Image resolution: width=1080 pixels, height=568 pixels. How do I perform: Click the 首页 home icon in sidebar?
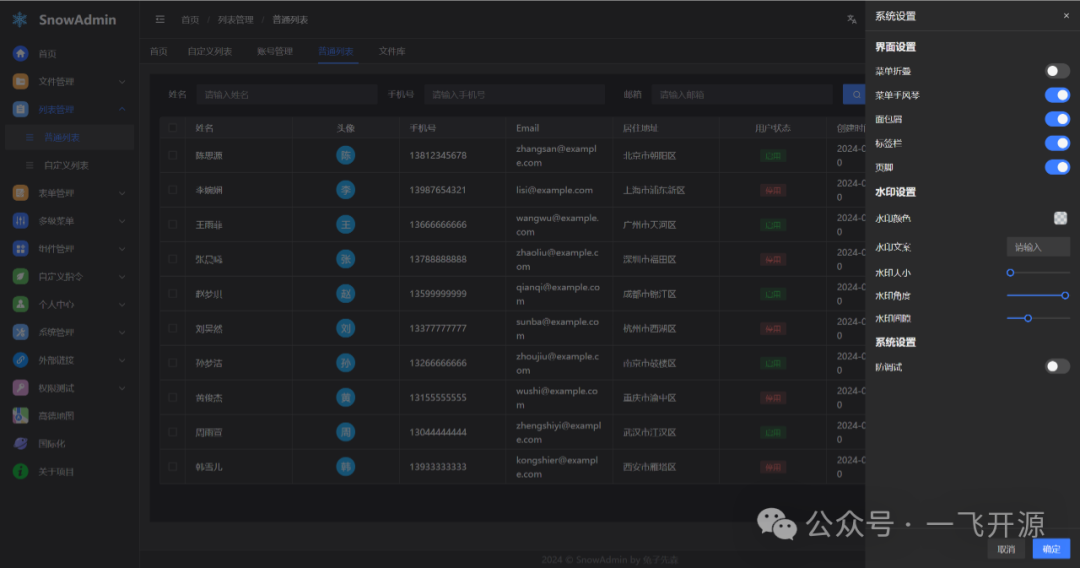tap(20, 54)
